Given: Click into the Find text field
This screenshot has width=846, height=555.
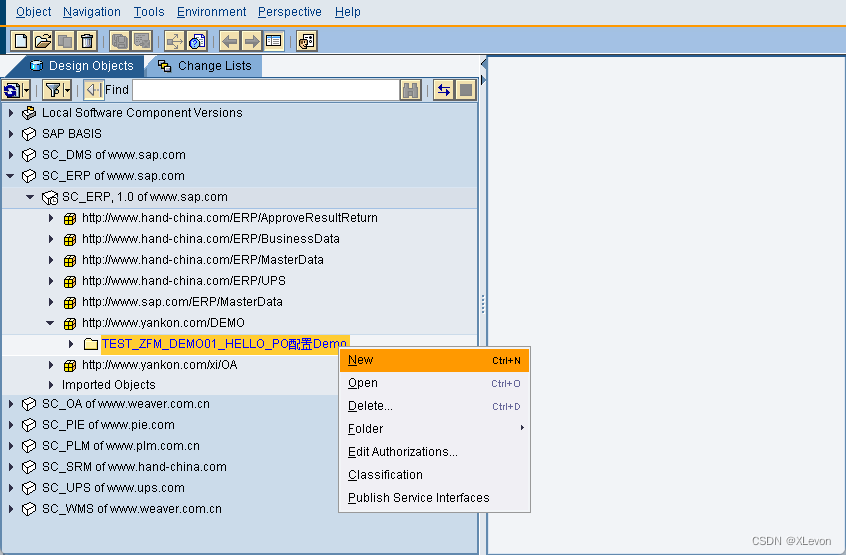Looking at the screenshot, I should point(265,90).
